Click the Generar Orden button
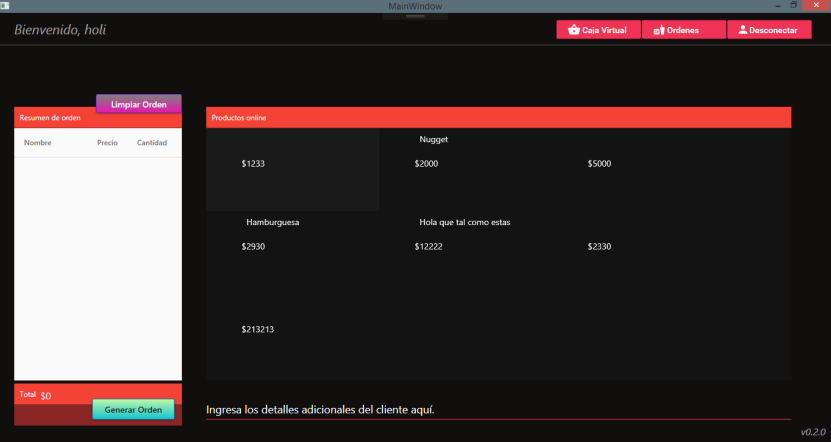Viewport: 831px width, 442px height. [x=133, y=409]
